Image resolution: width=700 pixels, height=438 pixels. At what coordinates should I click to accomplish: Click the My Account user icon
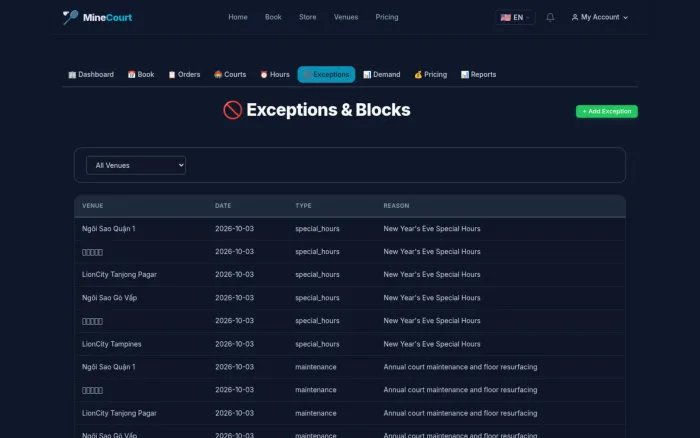click(575, 17)
